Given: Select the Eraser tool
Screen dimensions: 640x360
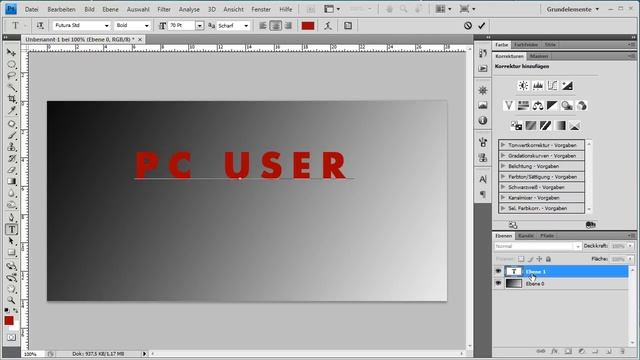Looking at the screenshot, I should click(x=11, y=170).
